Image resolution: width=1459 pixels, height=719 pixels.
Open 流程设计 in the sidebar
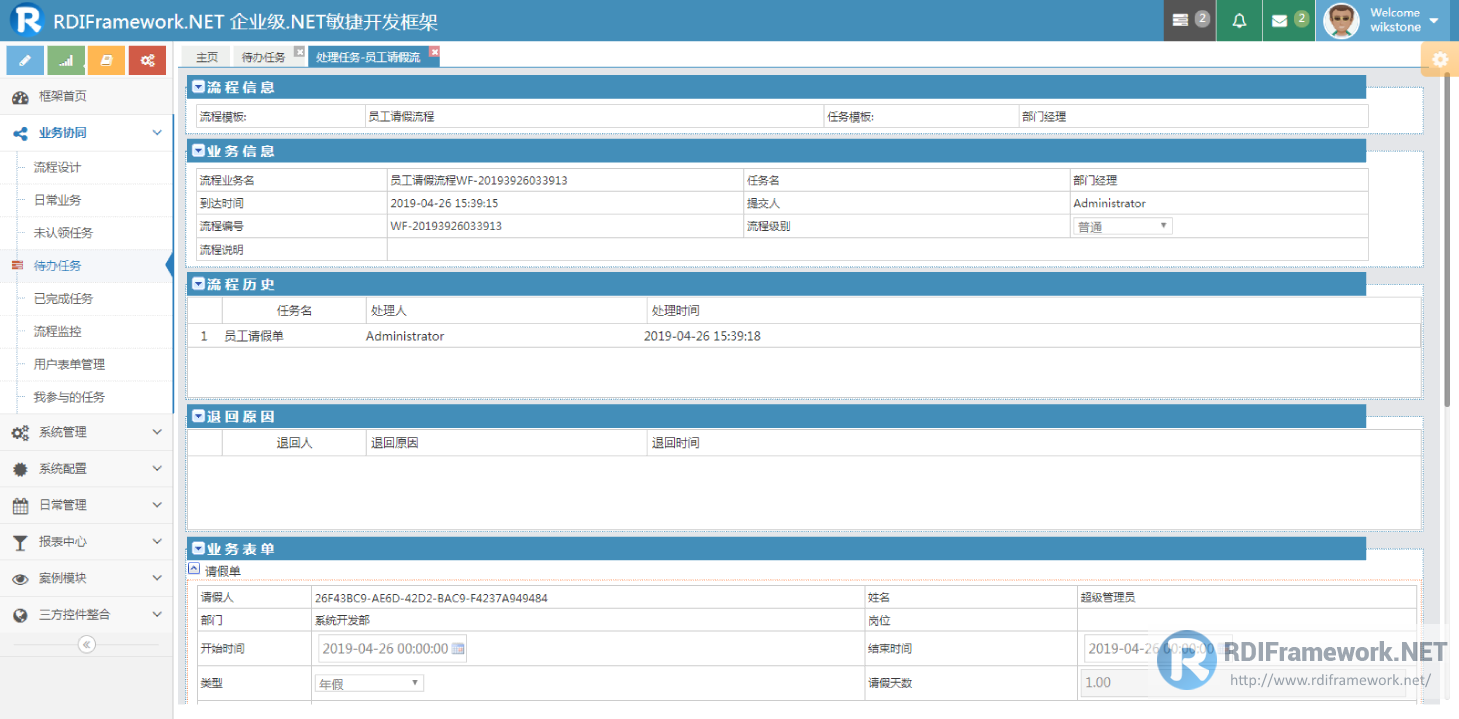58,167
